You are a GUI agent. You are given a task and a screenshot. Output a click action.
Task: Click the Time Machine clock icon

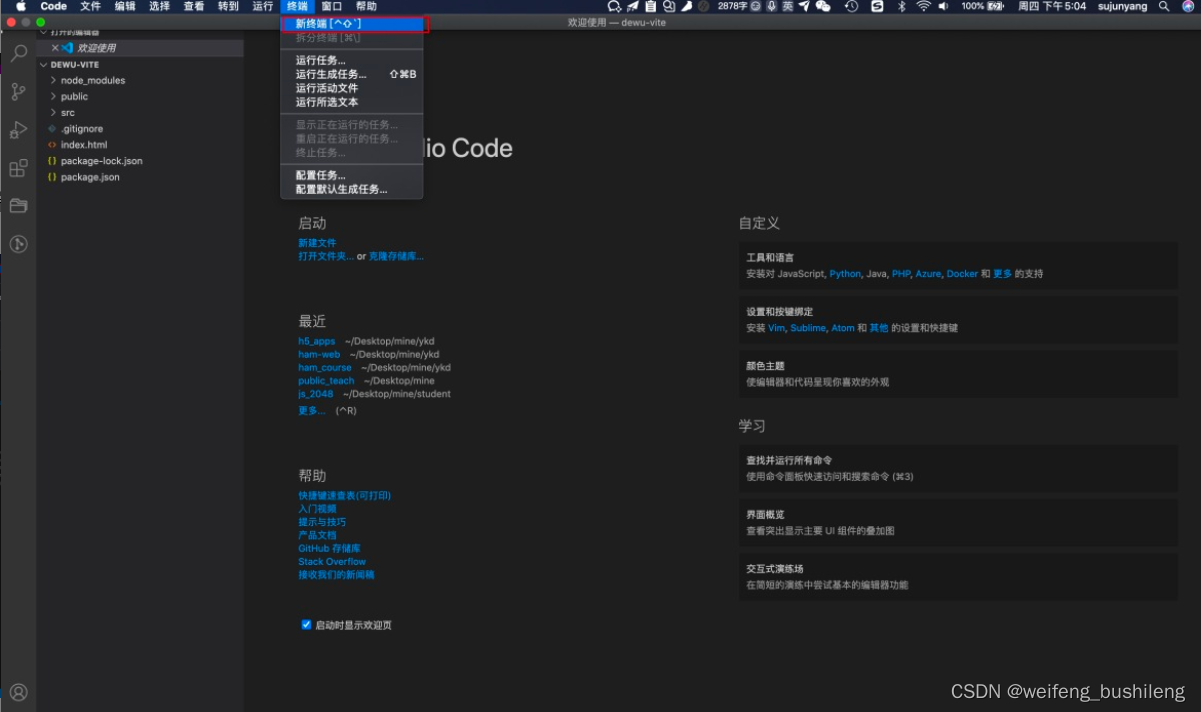[851, 6]
